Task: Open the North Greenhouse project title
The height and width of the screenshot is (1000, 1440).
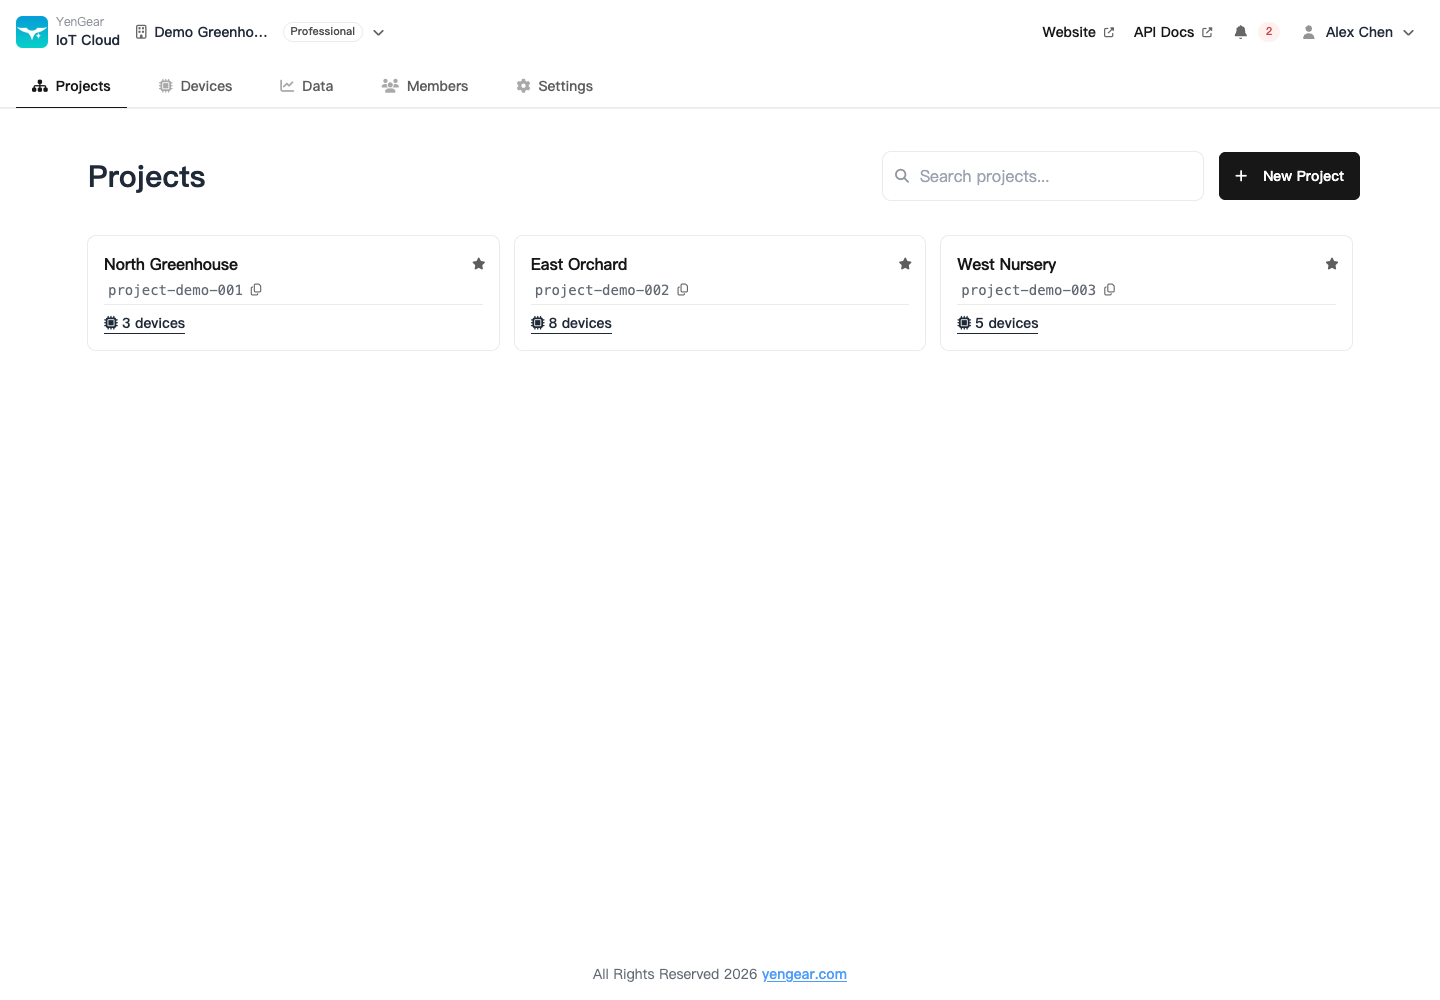Action: coord(171,264)
